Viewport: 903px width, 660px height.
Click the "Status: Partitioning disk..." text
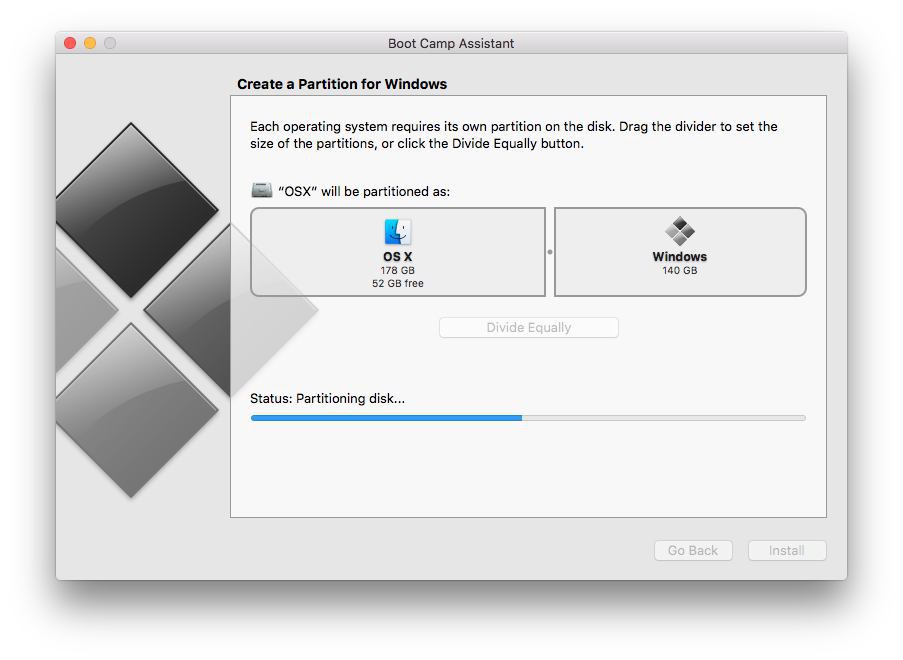point(327,398)
